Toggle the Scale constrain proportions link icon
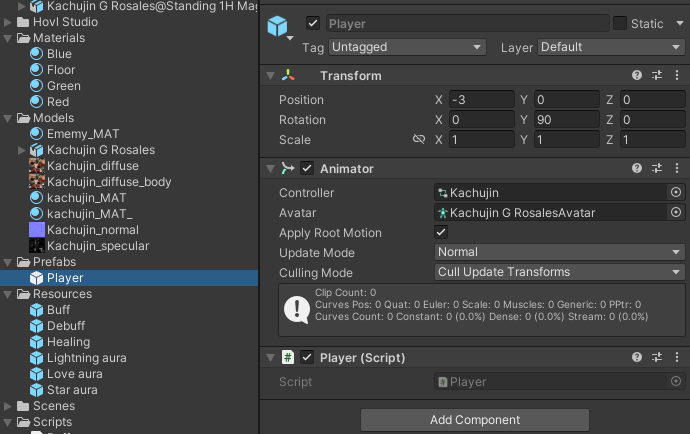 pos(419,140)
